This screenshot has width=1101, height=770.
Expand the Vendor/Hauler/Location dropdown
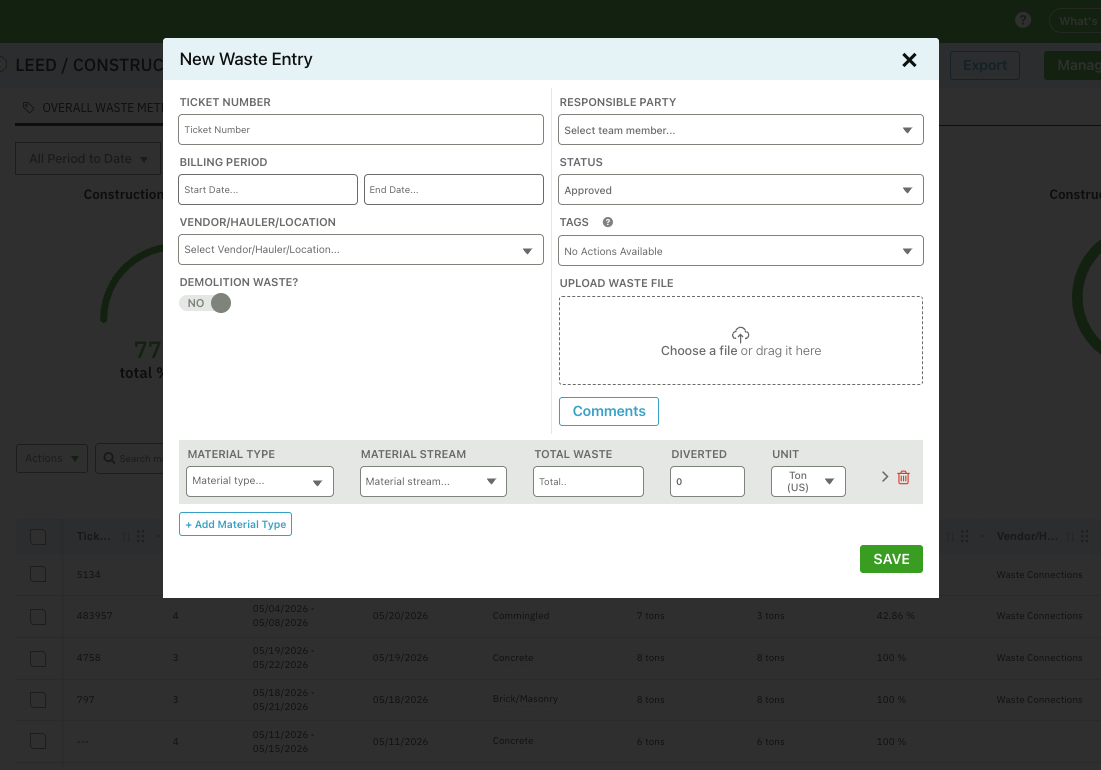pyautogui.click(x=361, y=250)
